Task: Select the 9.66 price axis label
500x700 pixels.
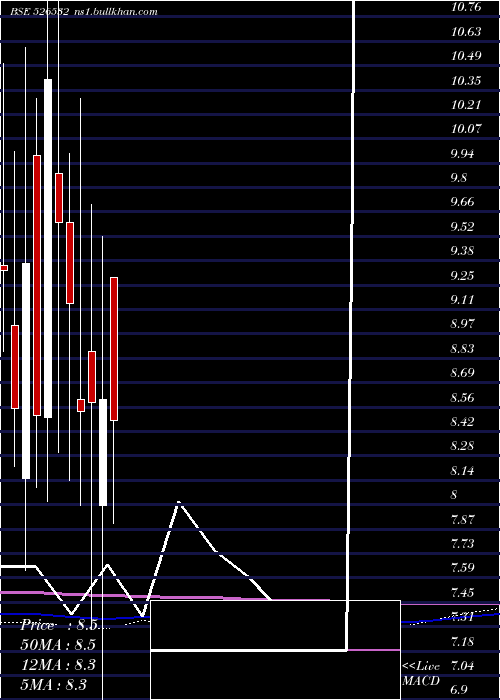Action: pyautogui.click(x=462, y=202)
